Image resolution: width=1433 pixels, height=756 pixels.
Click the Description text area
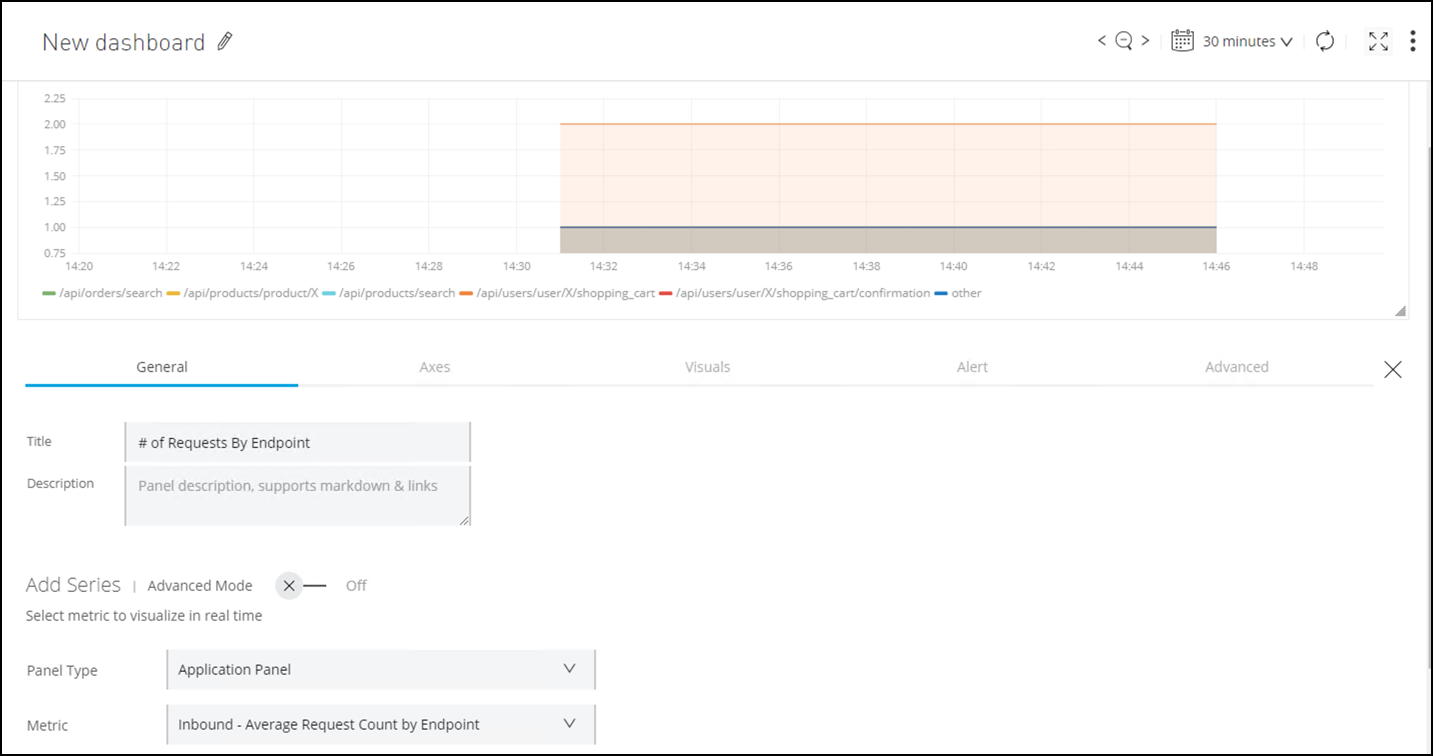tap(297, 495)
